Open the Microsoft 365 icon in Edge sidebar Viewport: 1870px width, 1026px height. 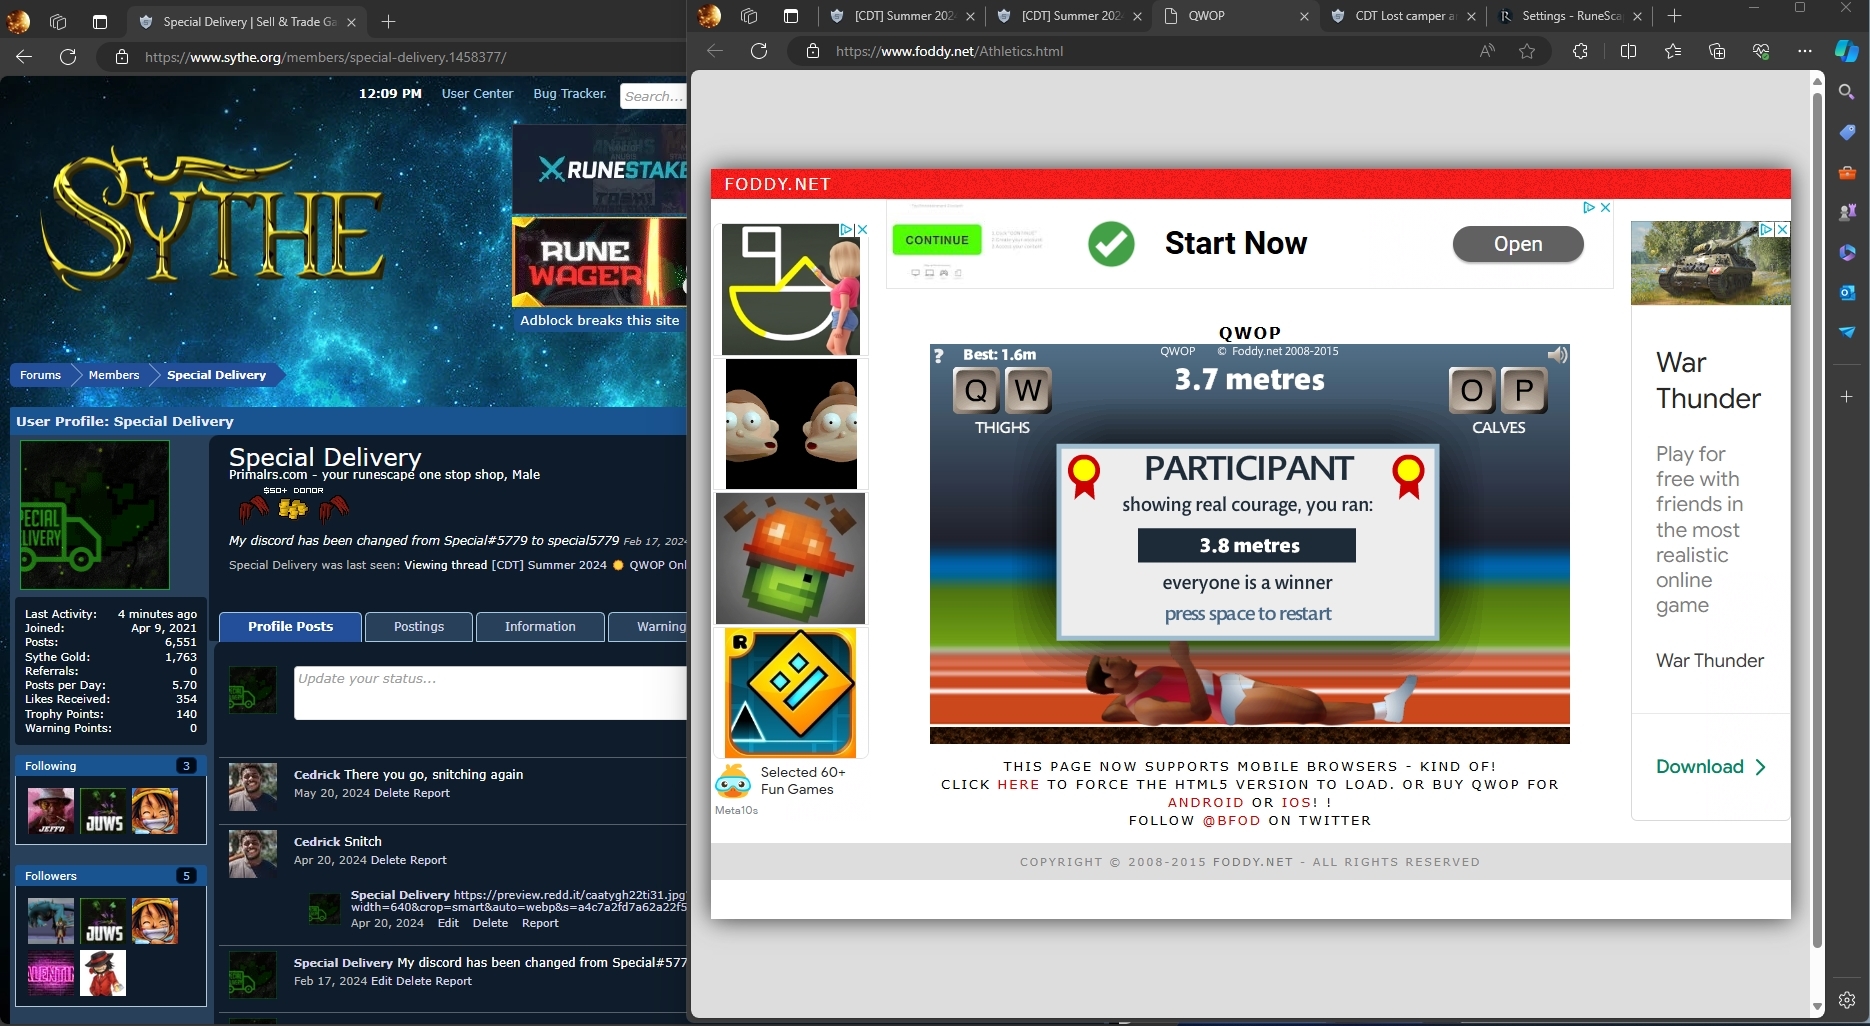(1847, 252)
